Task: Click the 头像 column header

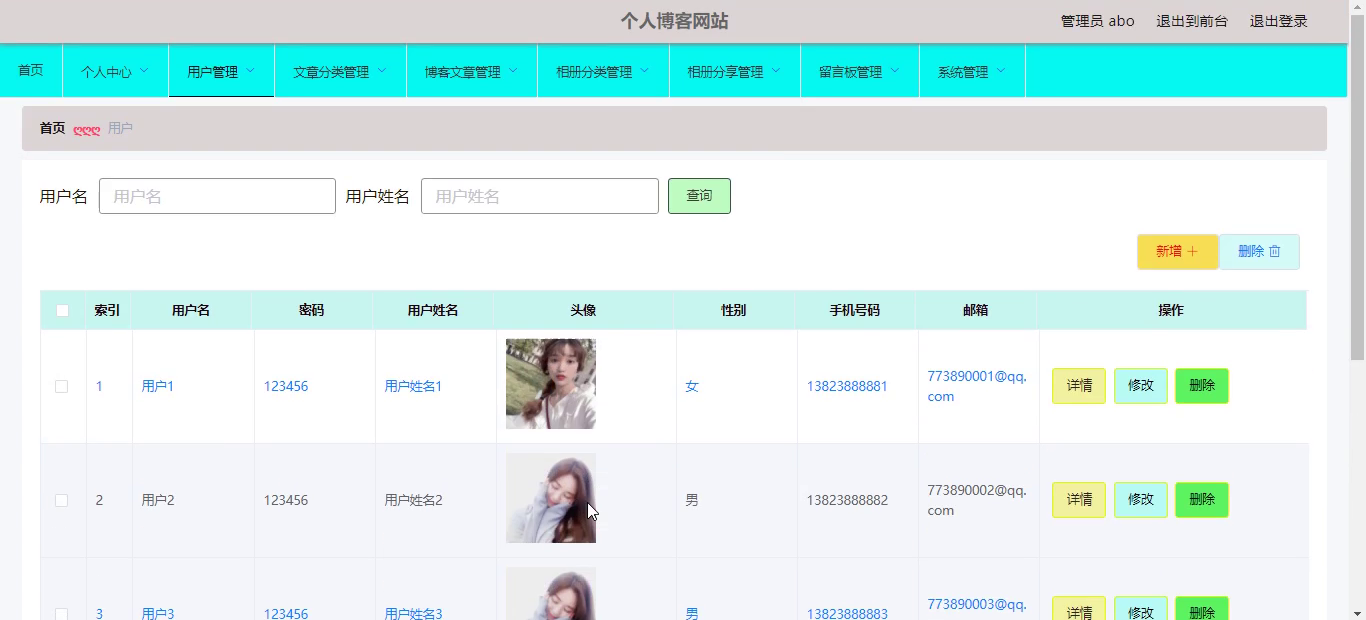Action: pyautogui.click(x=584, y=310)
